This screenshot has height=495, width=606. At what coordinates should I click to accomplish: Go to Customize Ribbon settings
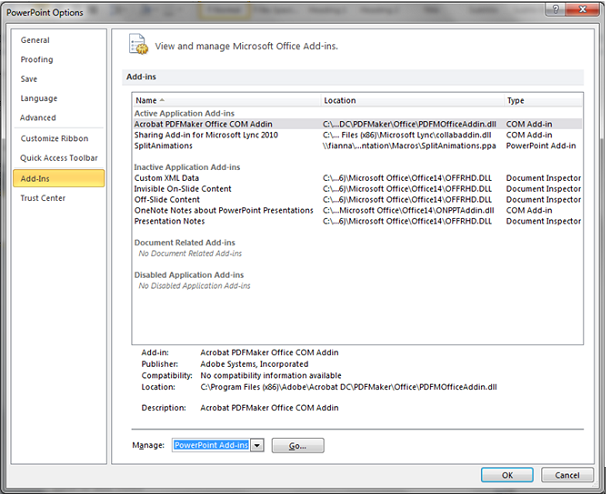click(54, 138)
